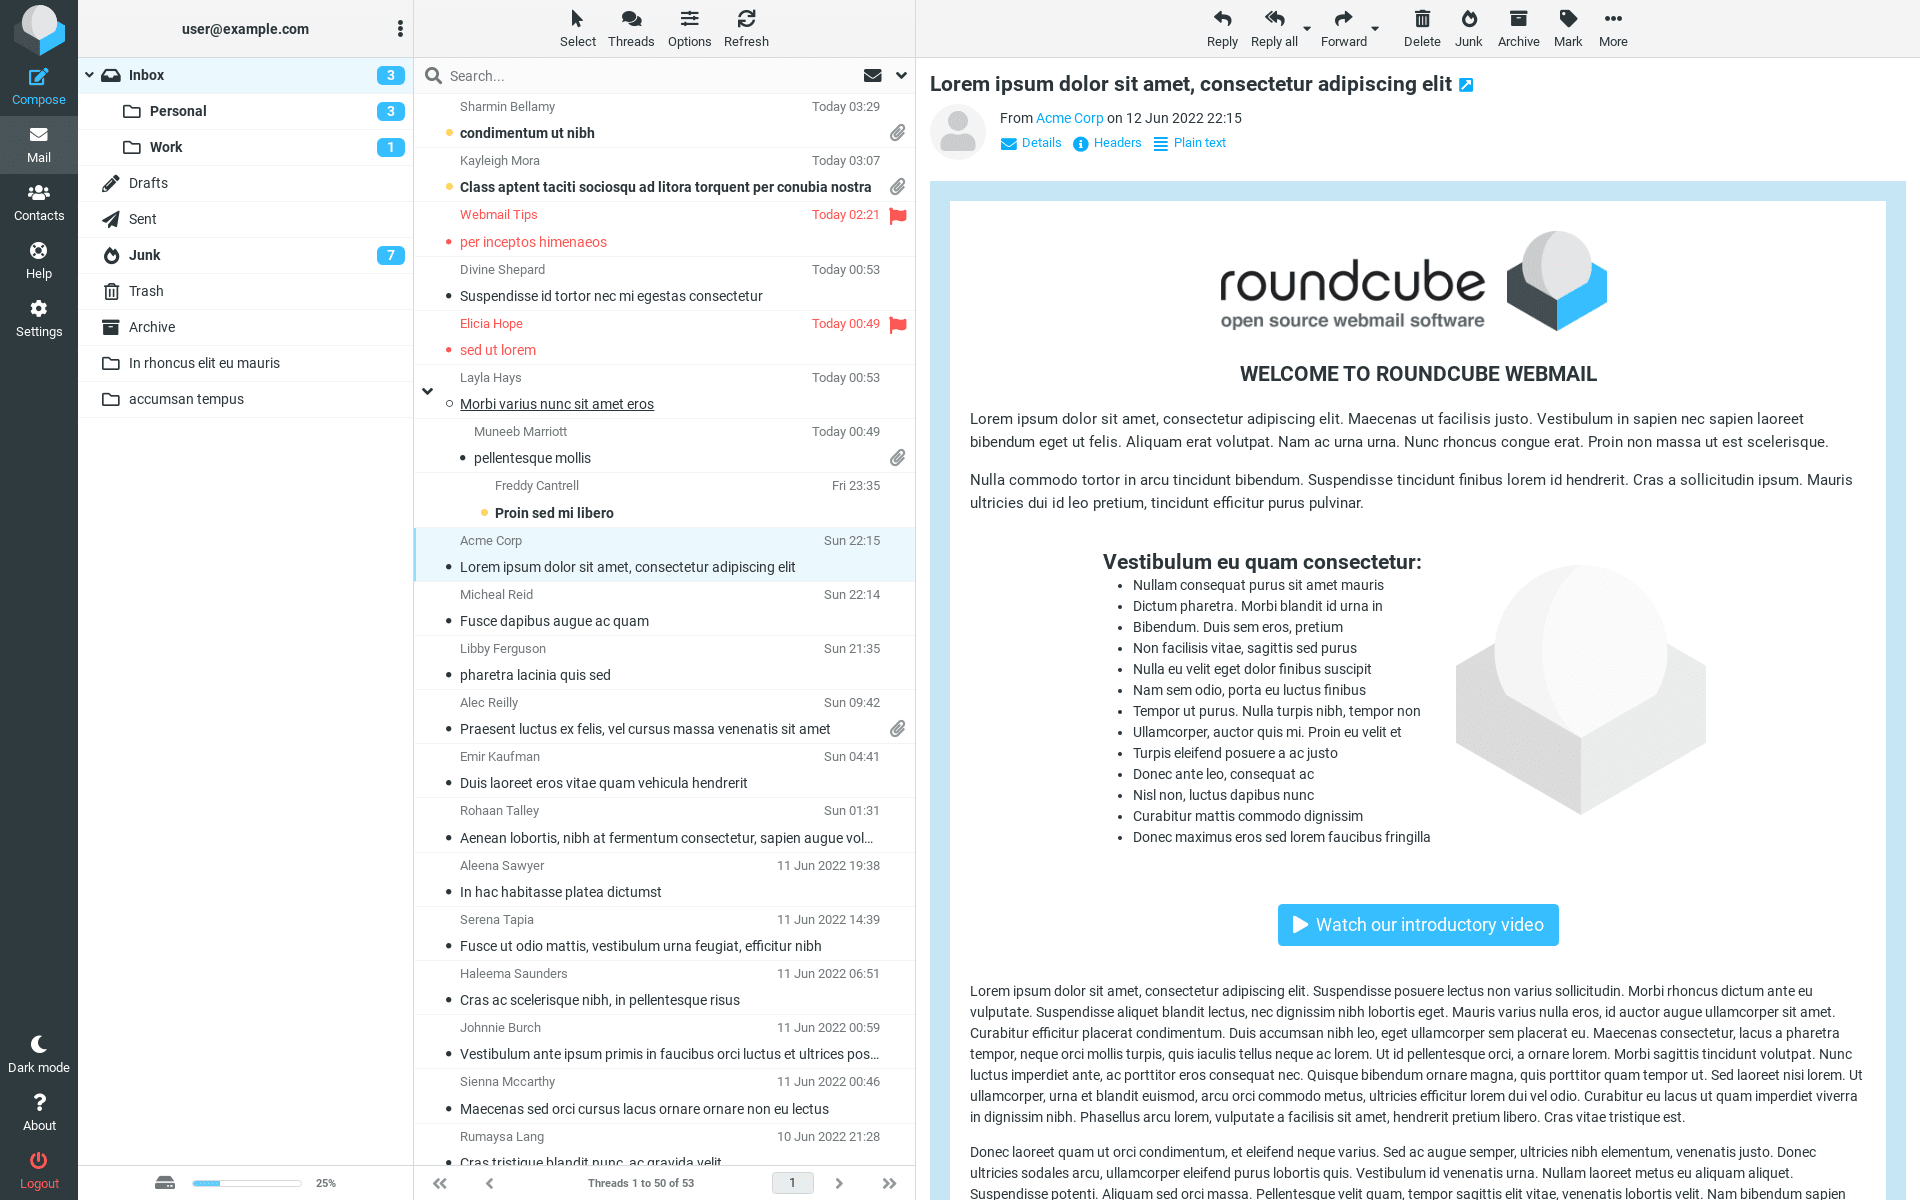
Task: Open the More options dropdown in toolbar
Action: point(1612,26)
